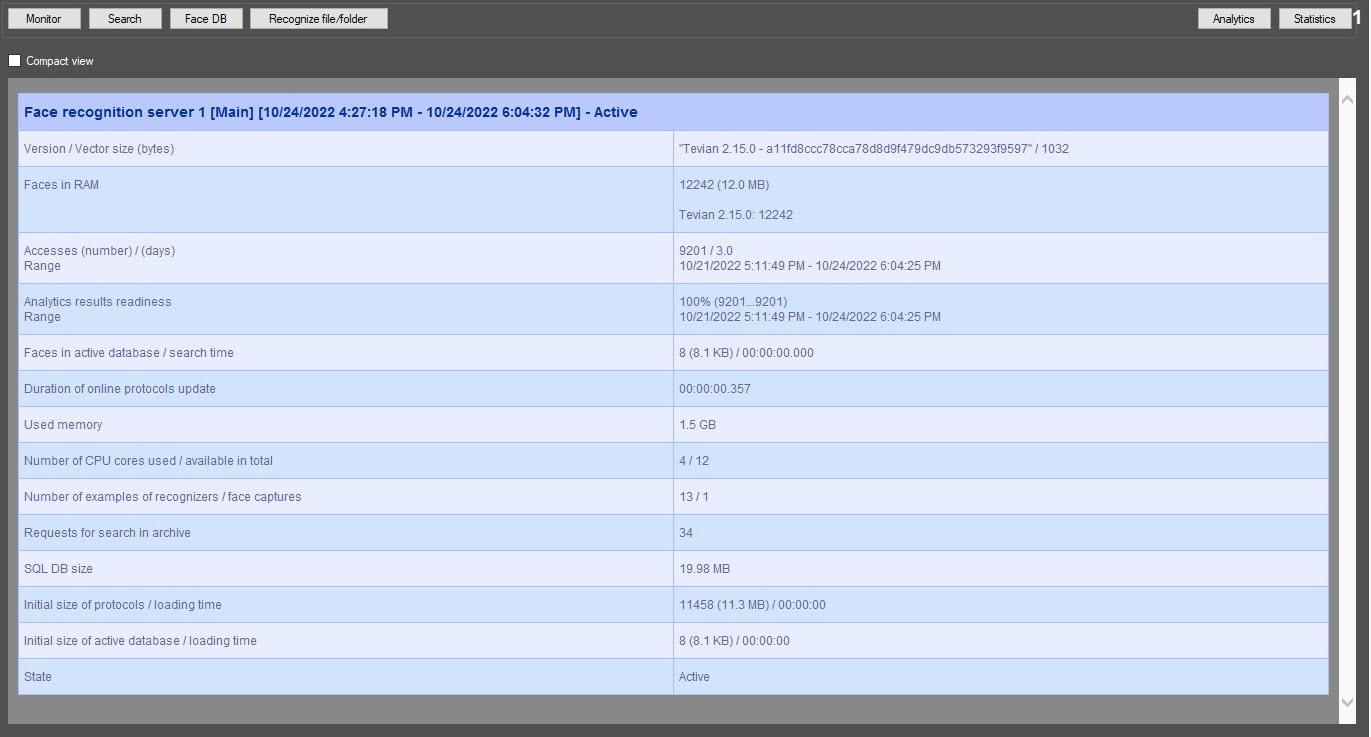Click the scroll up arrow of the server panel
This screenshot has height=737, width=1371.
tap(1346, 100)
